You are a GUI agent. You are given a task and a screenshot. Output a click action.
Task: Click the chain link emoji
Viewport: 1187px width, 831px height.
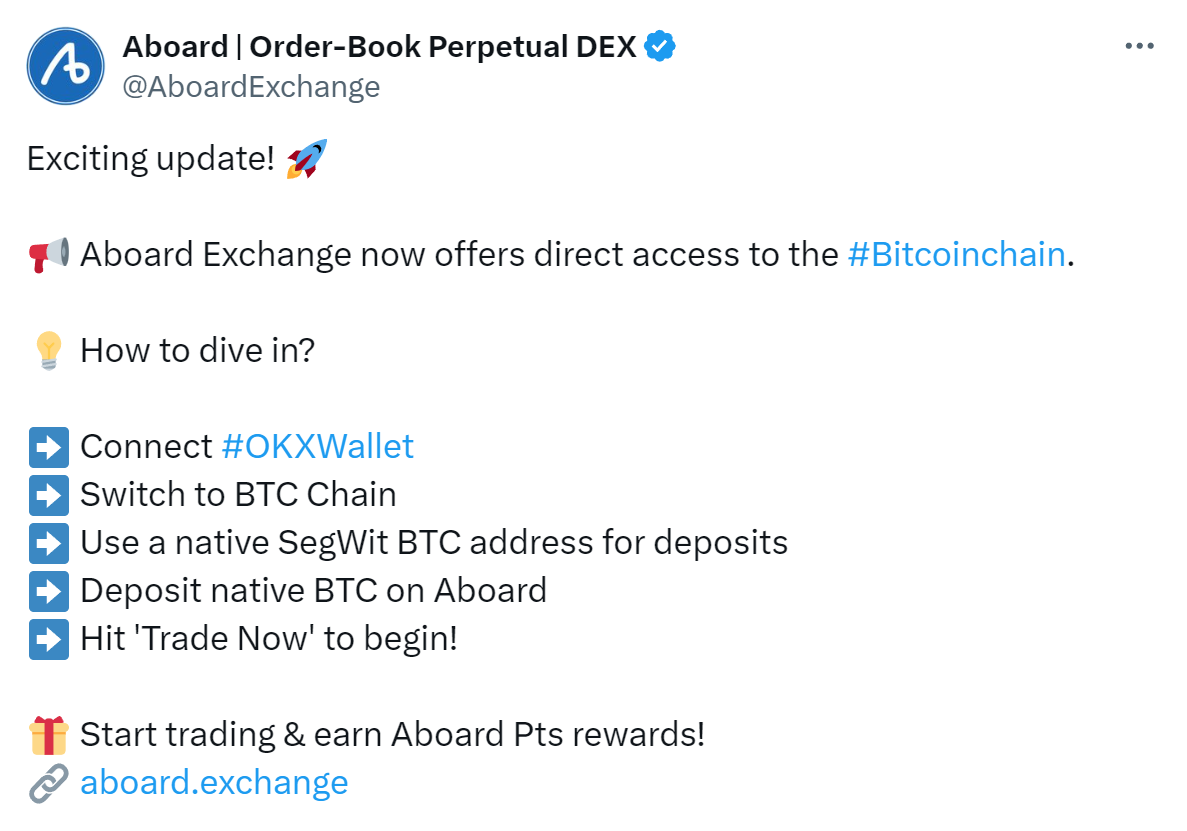(x=48, y=783)
